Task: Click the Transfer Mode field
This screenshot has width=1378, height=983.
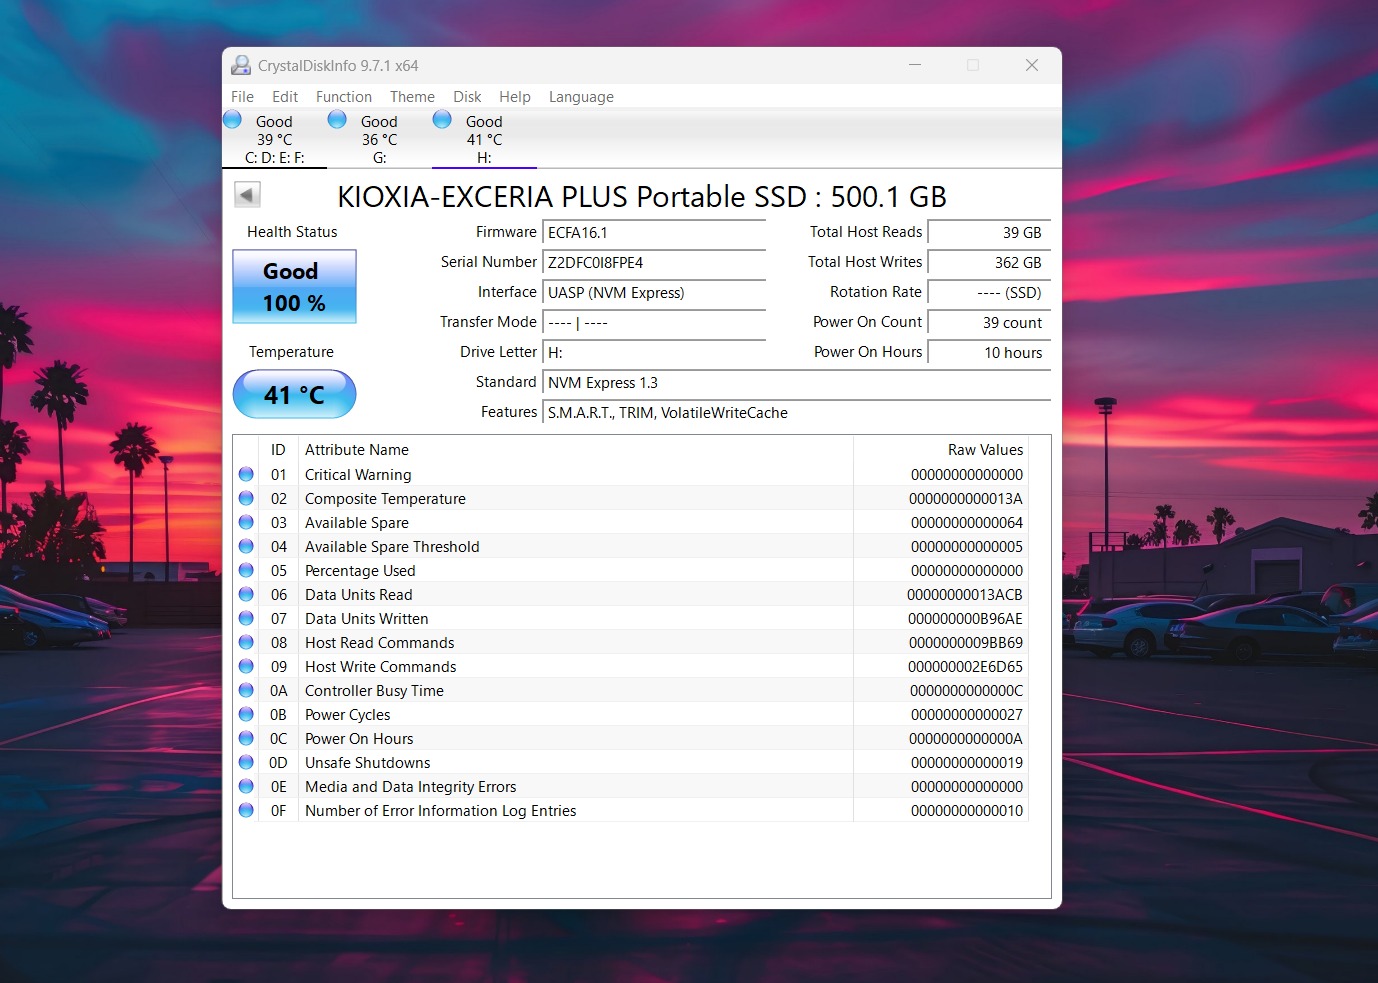Action: [654, 322]
